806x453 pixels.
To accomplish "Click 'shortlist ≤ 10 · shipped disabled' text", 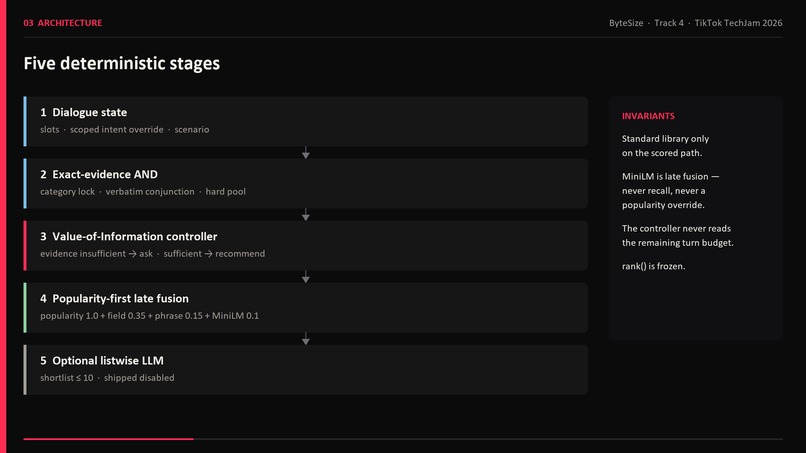I will 107,378.
